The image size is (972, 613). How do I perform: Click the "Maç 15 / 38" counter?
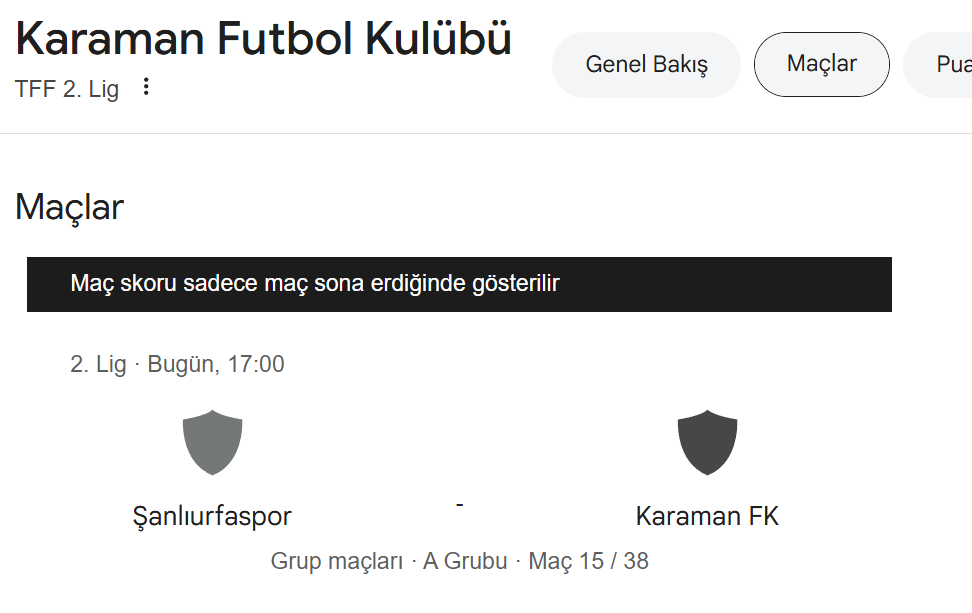click(588, 561)
